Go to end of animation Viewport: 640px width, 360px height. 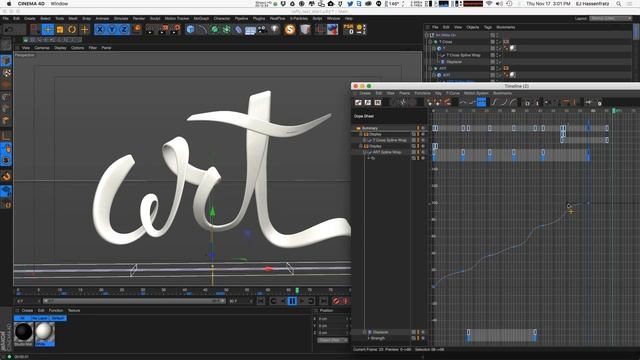(323, 301)
